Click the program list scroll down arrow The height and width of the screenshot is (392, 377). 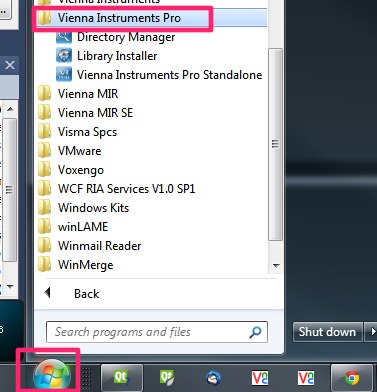276,266
